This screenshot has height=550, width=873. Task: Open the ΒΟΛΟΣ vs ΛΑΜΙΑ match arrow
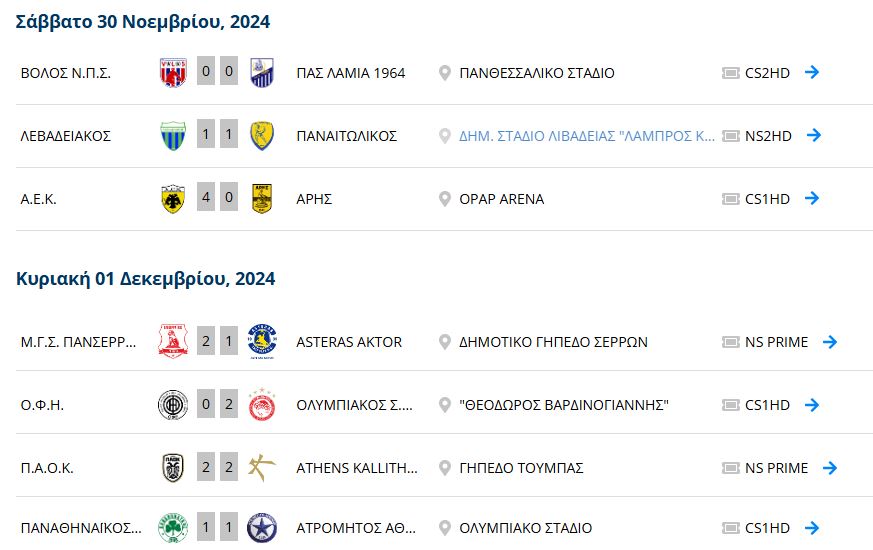tap(812, 72)
